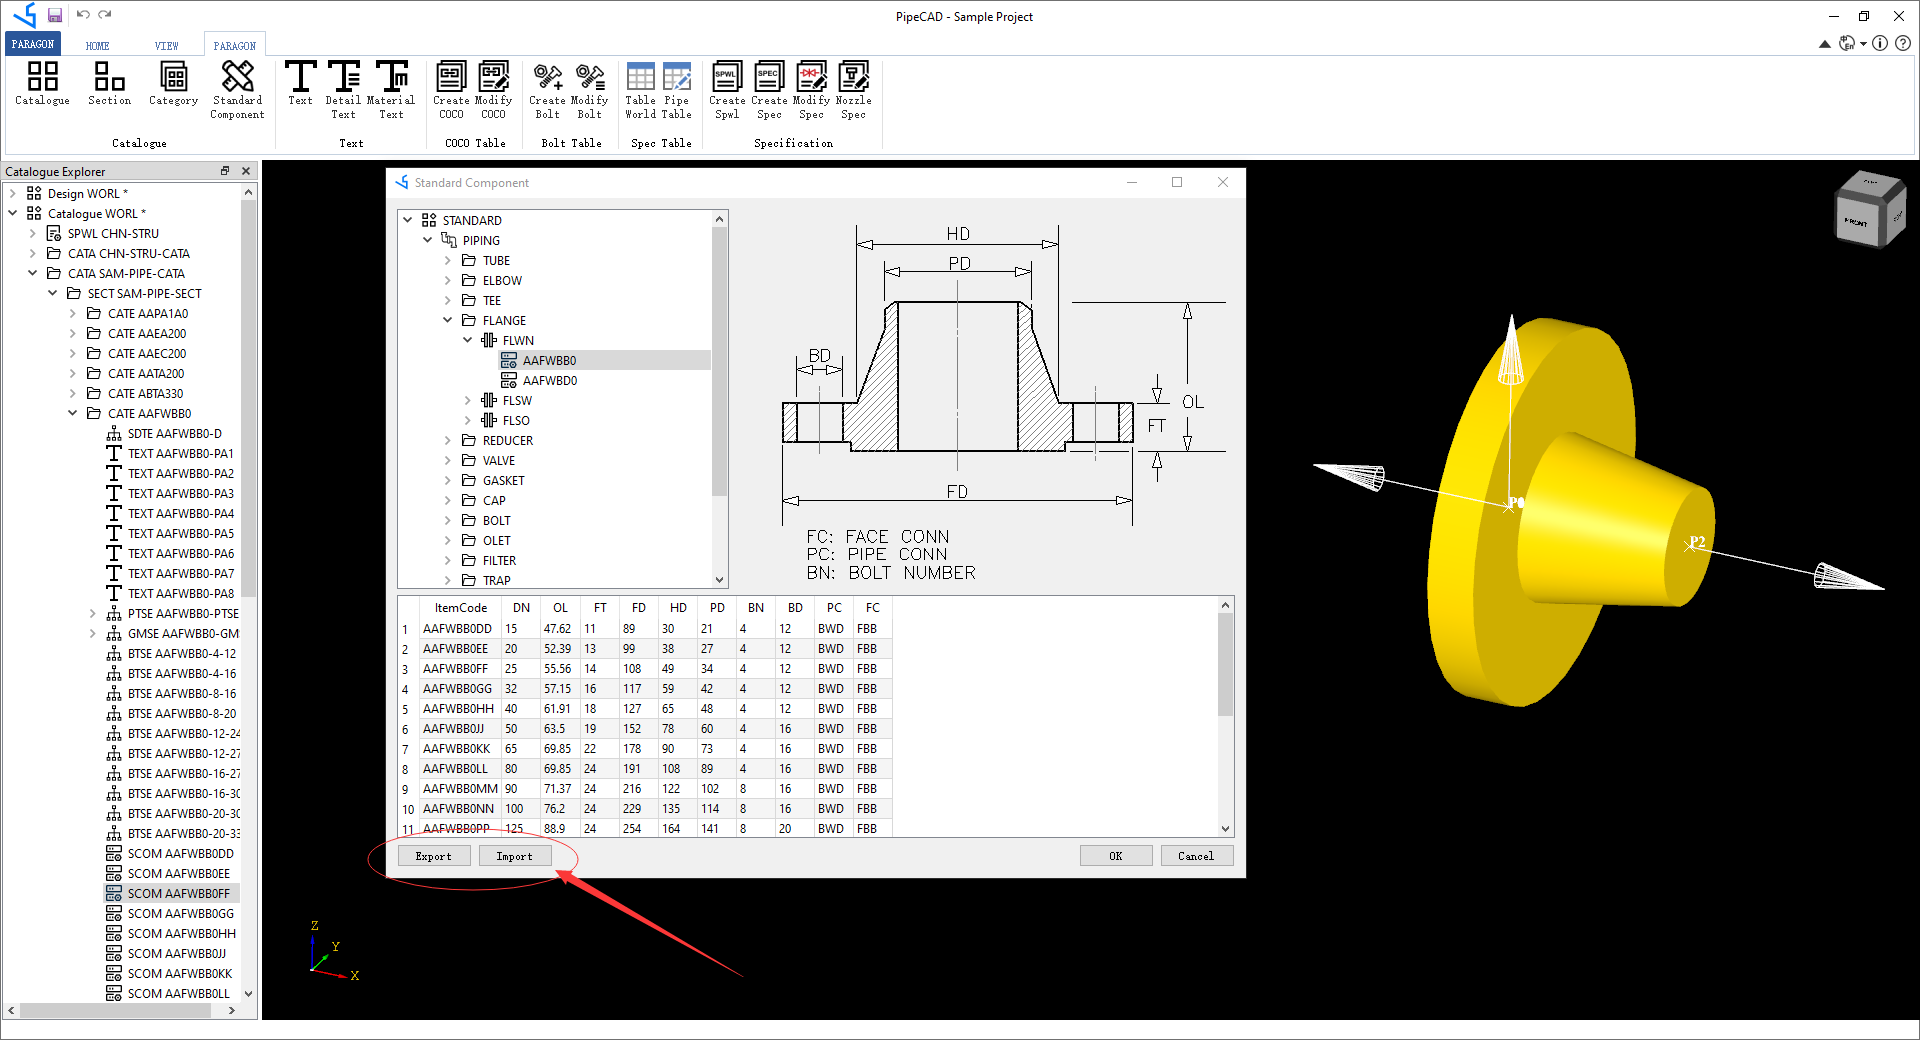Click the Import button

514,856
